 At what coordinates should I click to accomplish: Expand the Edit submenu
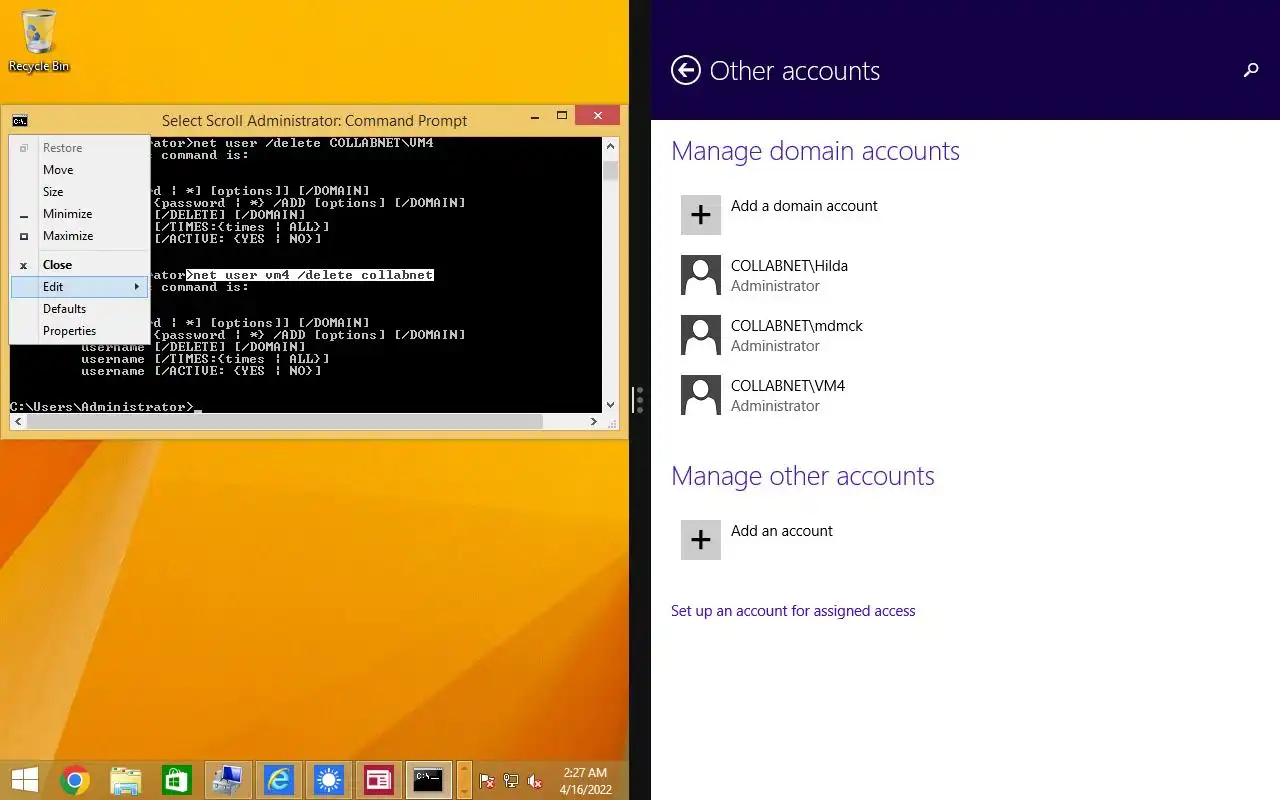(80, 287)
